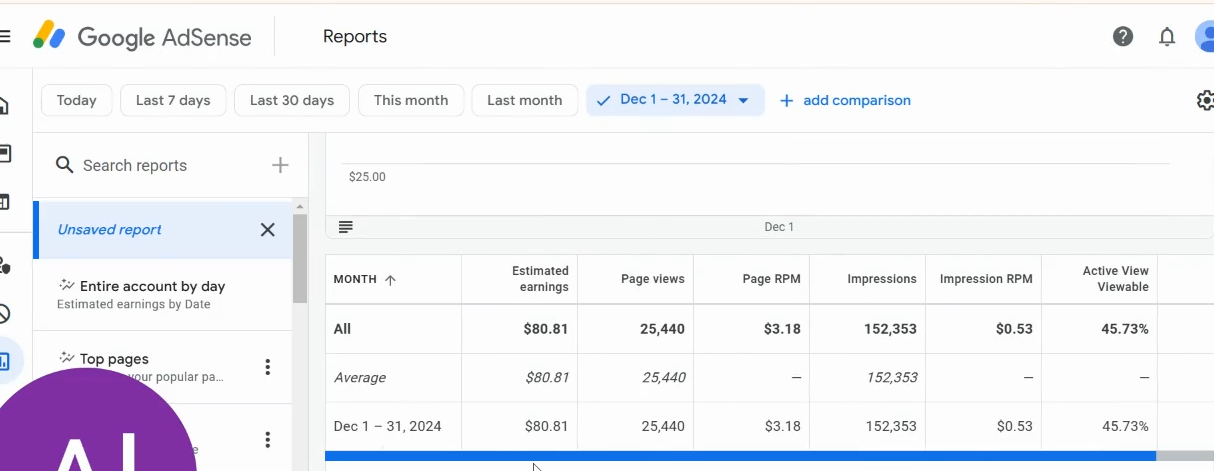The image size is (1214, 471).
Task: Open the help question mark icon
Action: [x=1123, y=37]
